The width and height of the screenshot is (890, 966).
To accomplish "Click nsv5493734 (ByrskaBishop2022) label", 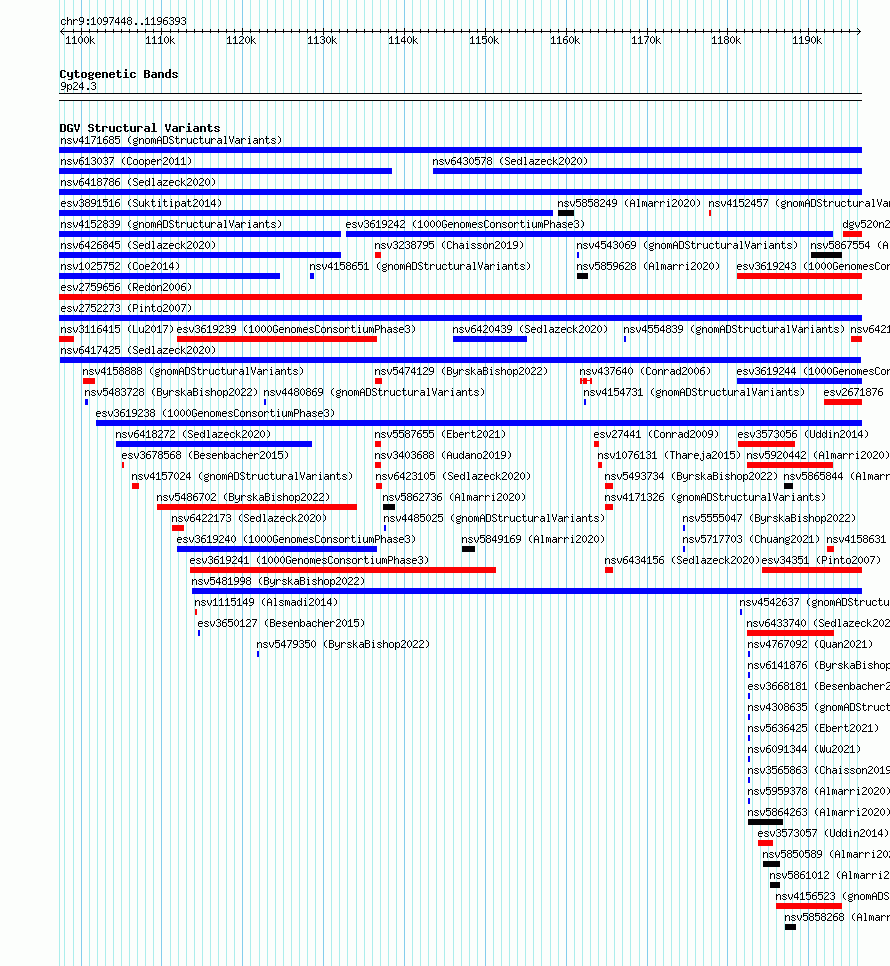I will [690, 476].
